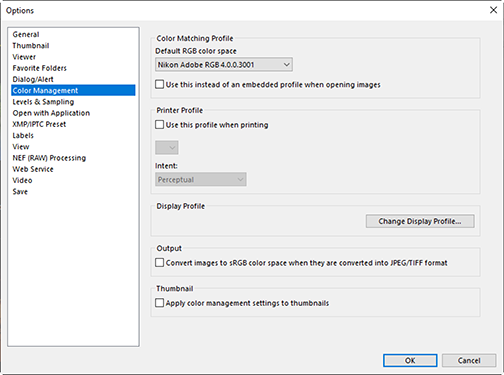The height and width of the screenshot is (375, 504).
Task: Enable convert images to sRGB checkbox
Action: pos(160,263)
